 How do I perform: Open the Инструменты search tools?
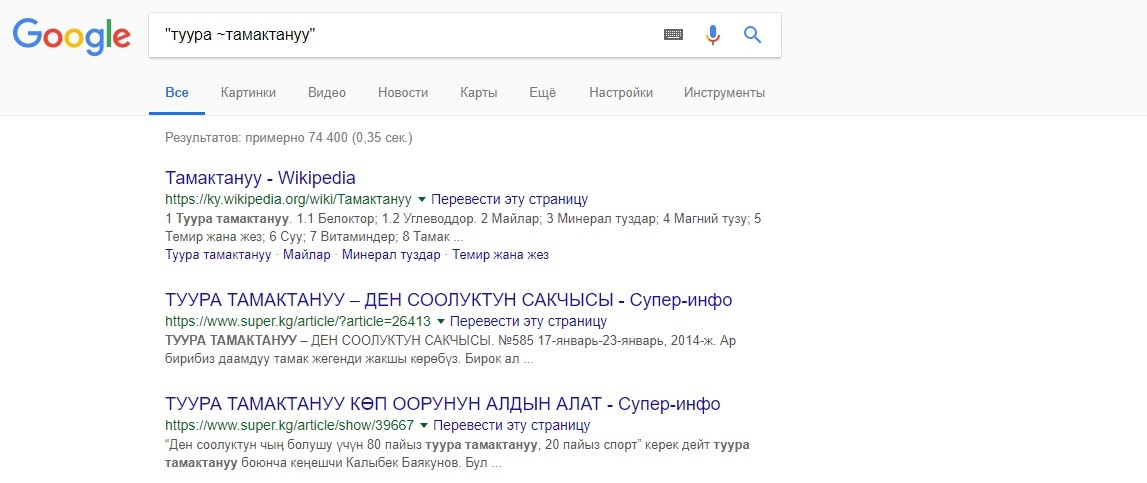click(724, 93)
